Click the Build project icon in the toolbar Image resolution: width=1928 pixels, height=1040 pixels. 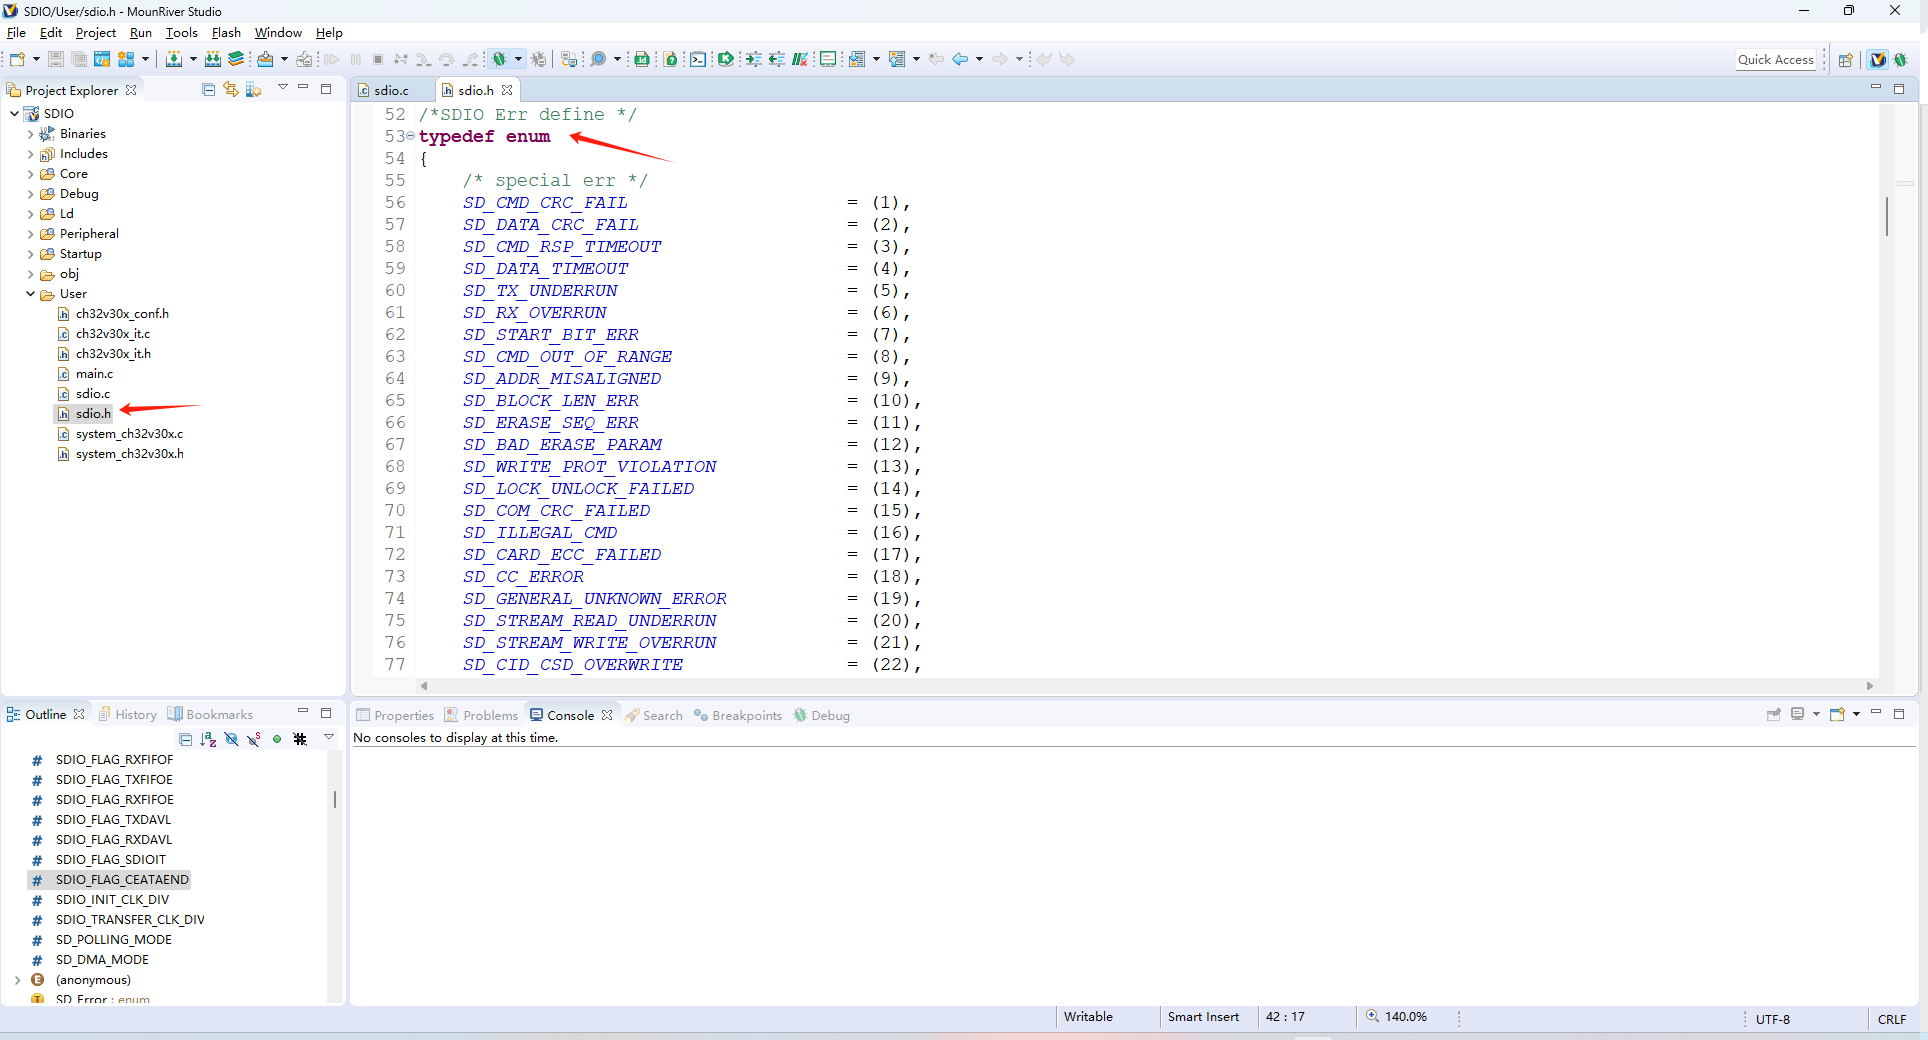point(174,59)
